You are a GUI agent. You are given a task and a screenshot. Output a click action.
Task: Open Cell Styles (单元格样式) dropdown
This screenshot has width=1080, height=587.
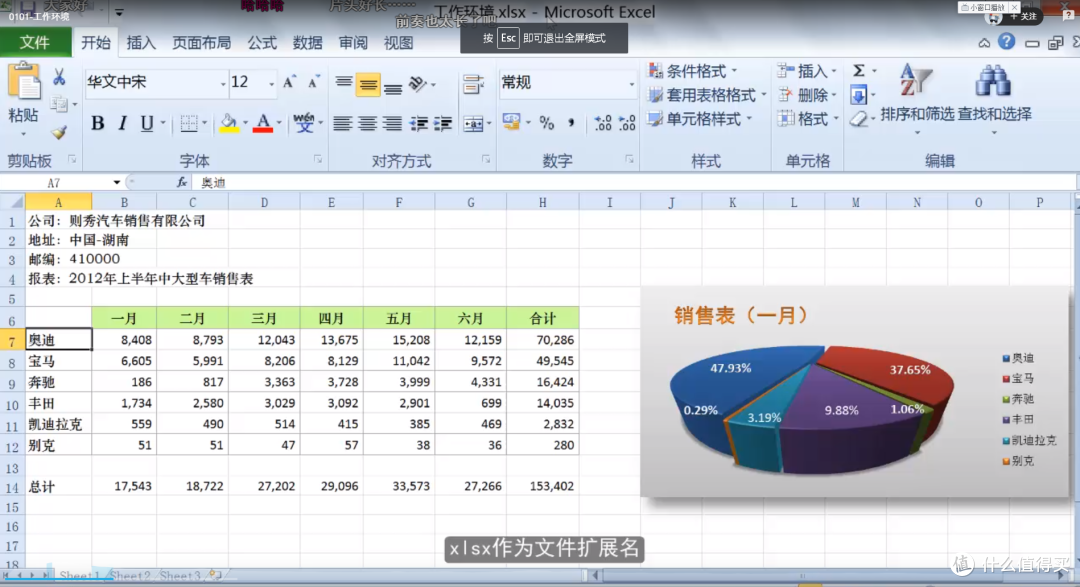(700, 119)
